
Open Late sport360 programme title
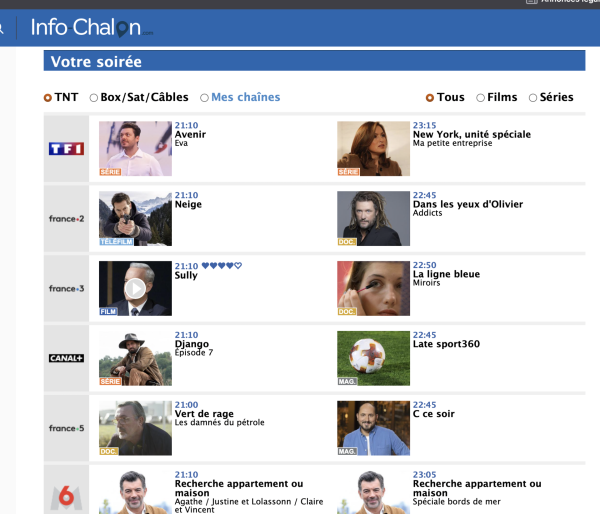pos(446,344)
